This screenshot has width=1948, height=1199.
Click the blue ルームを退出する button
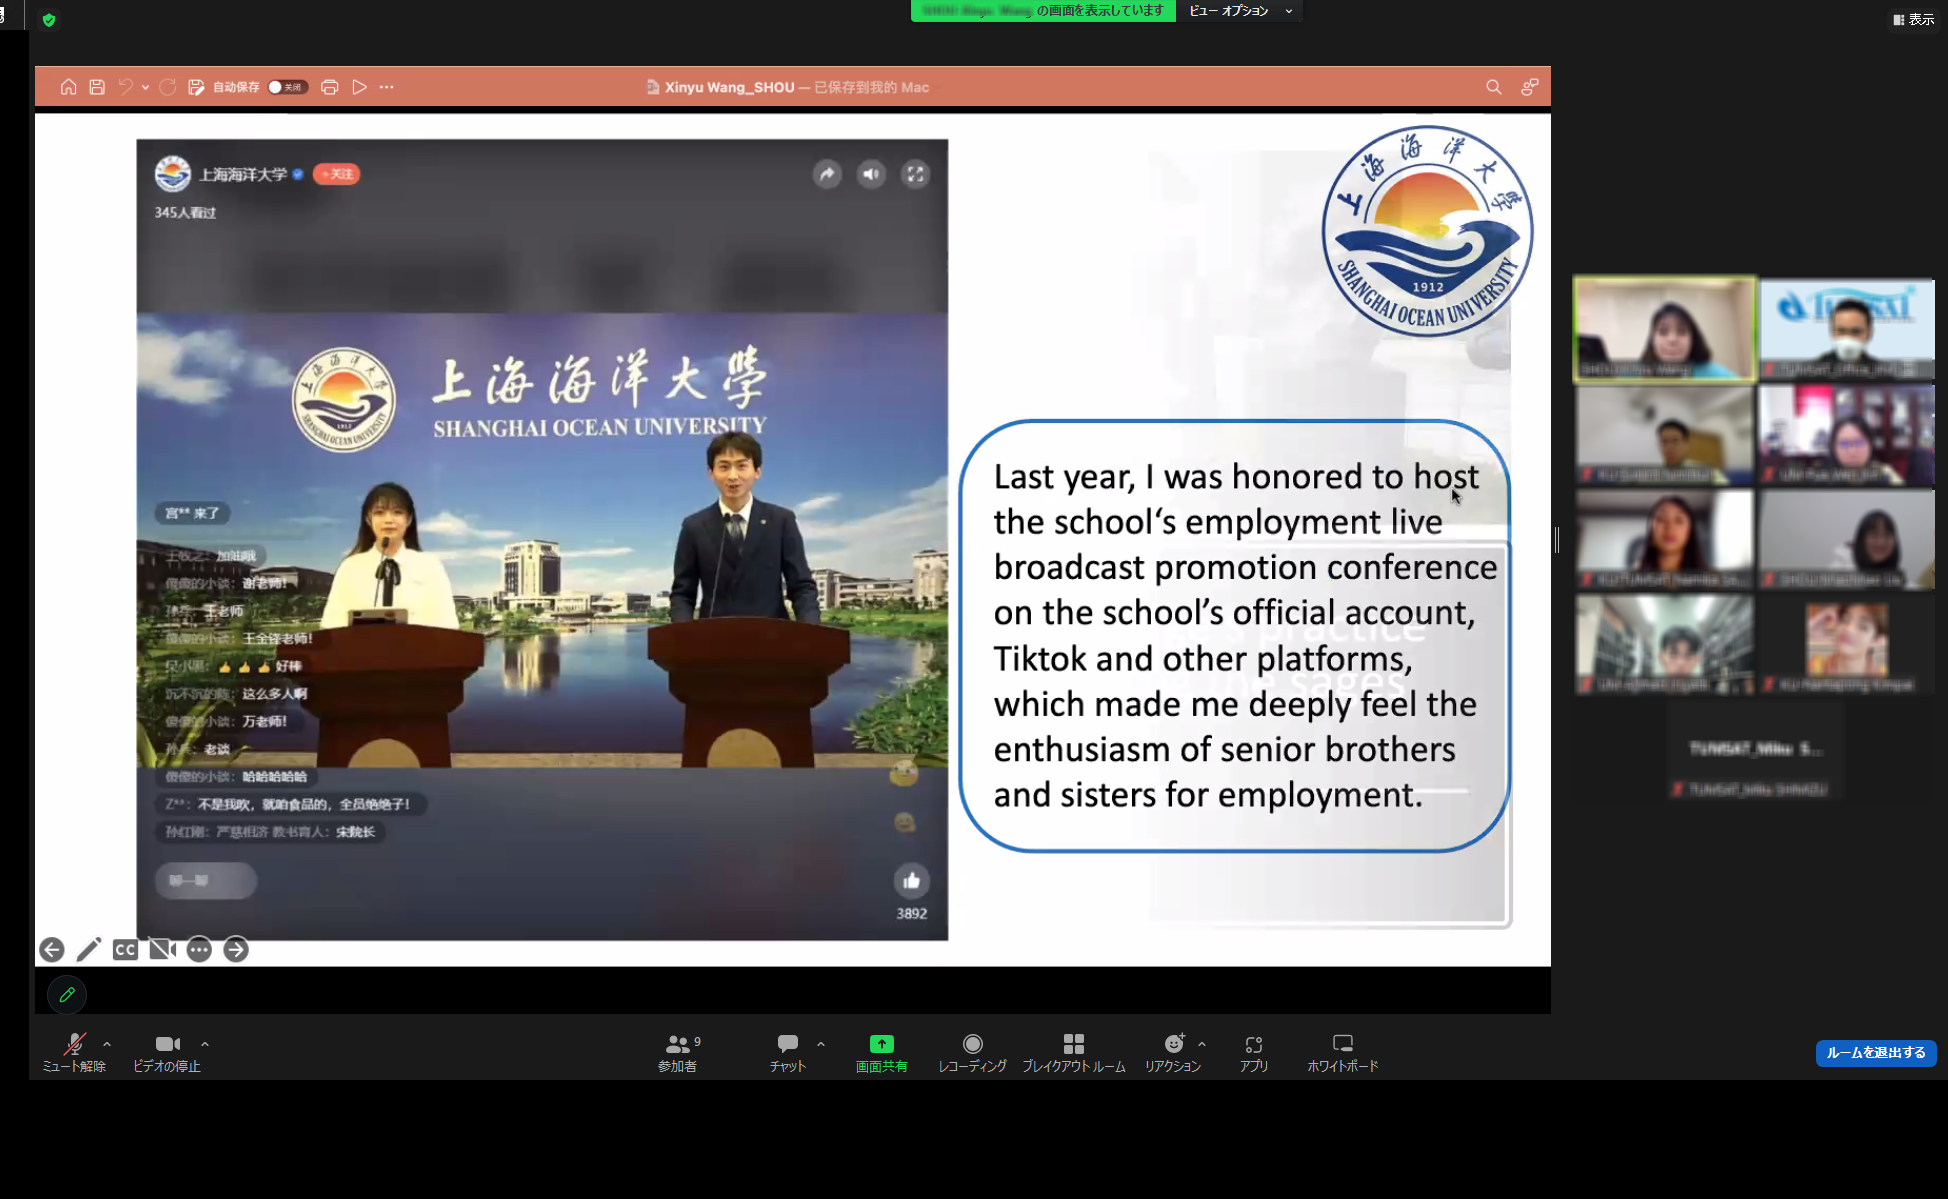pos(1876,1052)
